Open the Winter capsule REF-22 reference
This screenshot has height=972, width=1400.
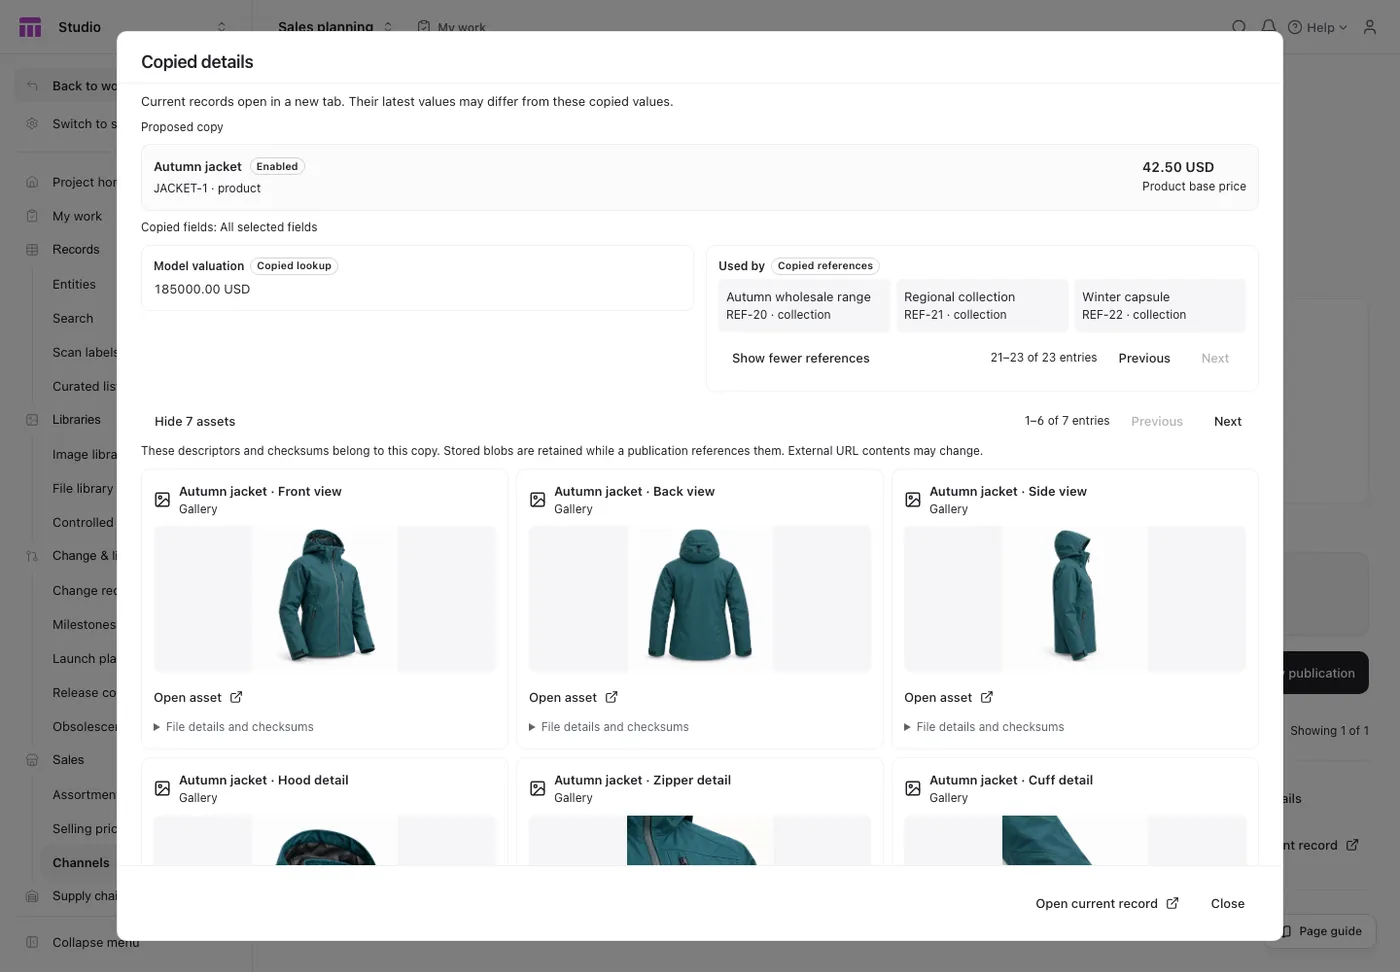(x=1160, y=305)
